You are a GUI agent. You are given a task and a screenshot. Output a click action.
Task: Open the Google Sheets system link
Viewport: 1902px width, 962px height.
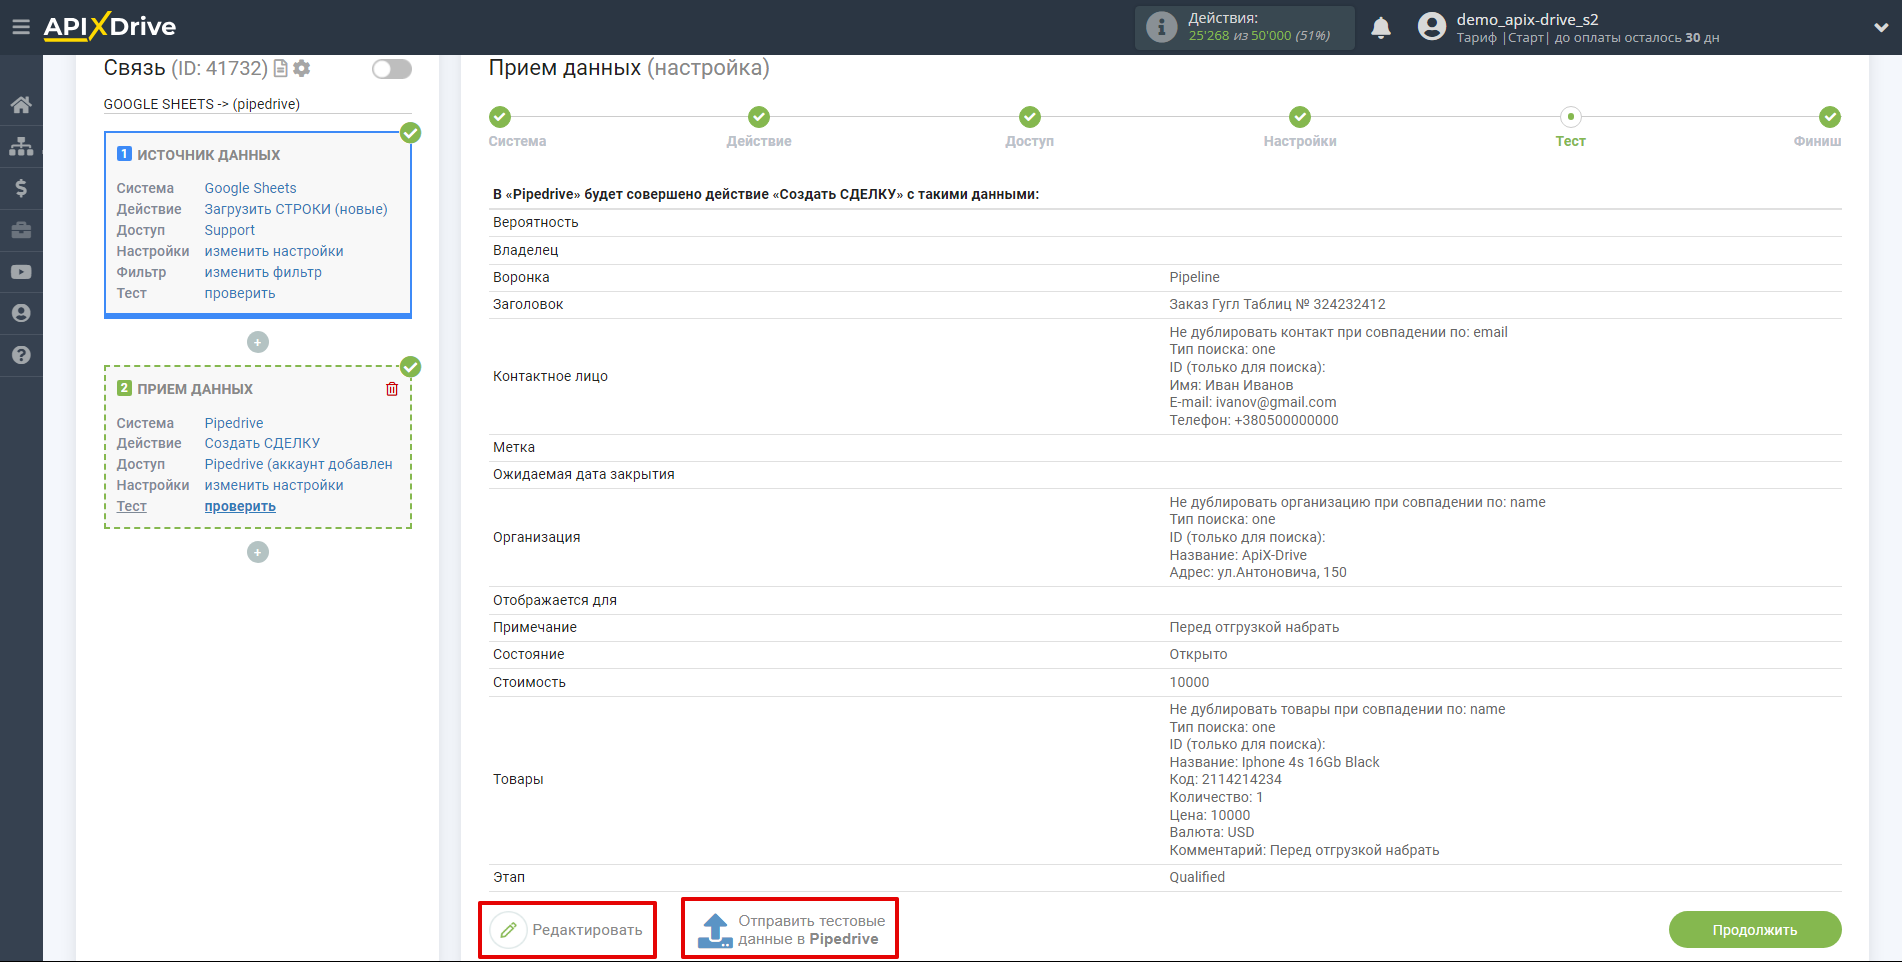click(250, 188)
